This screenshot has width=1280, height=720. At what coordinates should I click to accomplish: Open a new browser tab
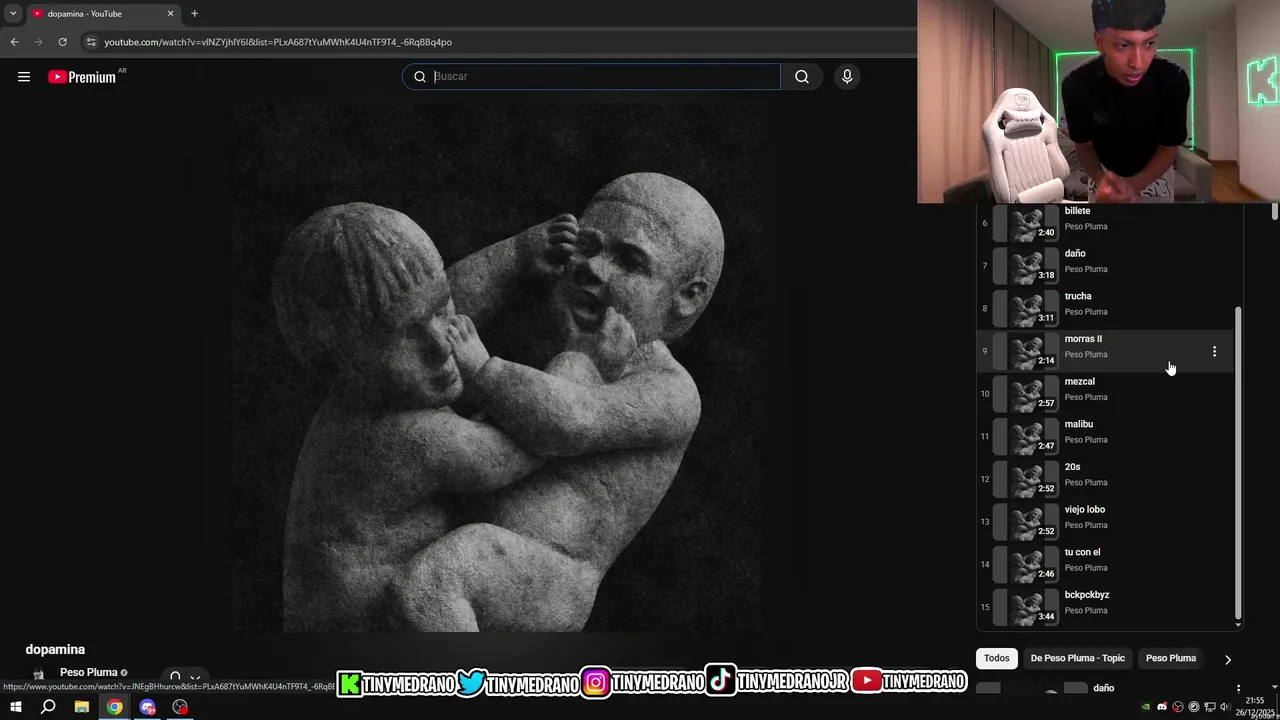click(x=194, y=14)
